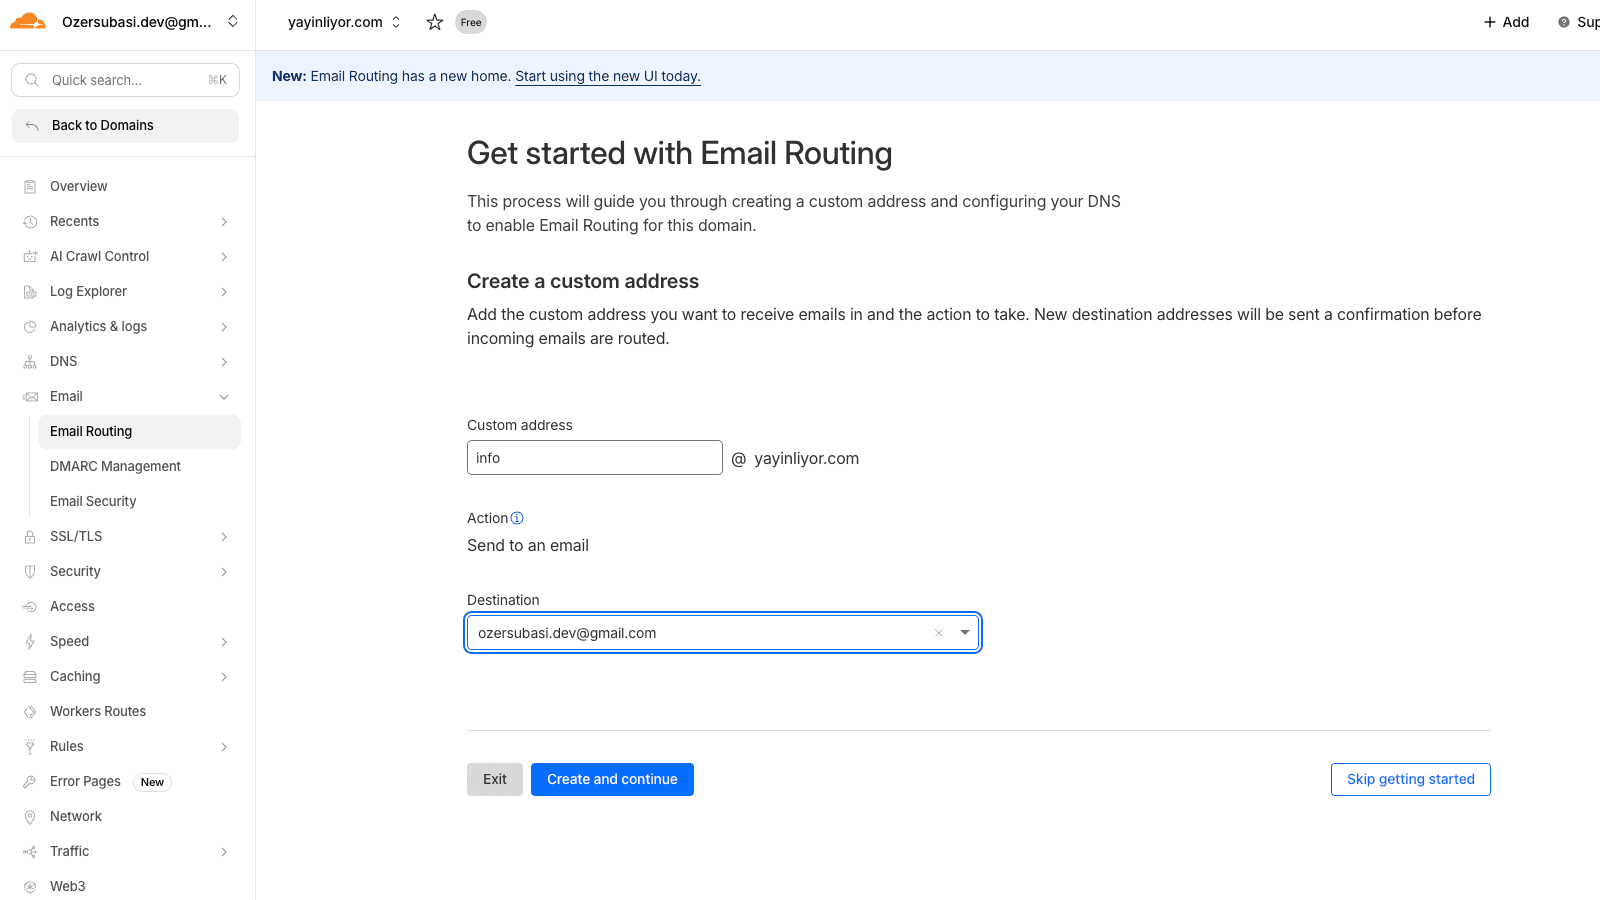Screen dimensions: 1600x900
Task: Click the Access icon in sidebar
Action: [30, 607]
